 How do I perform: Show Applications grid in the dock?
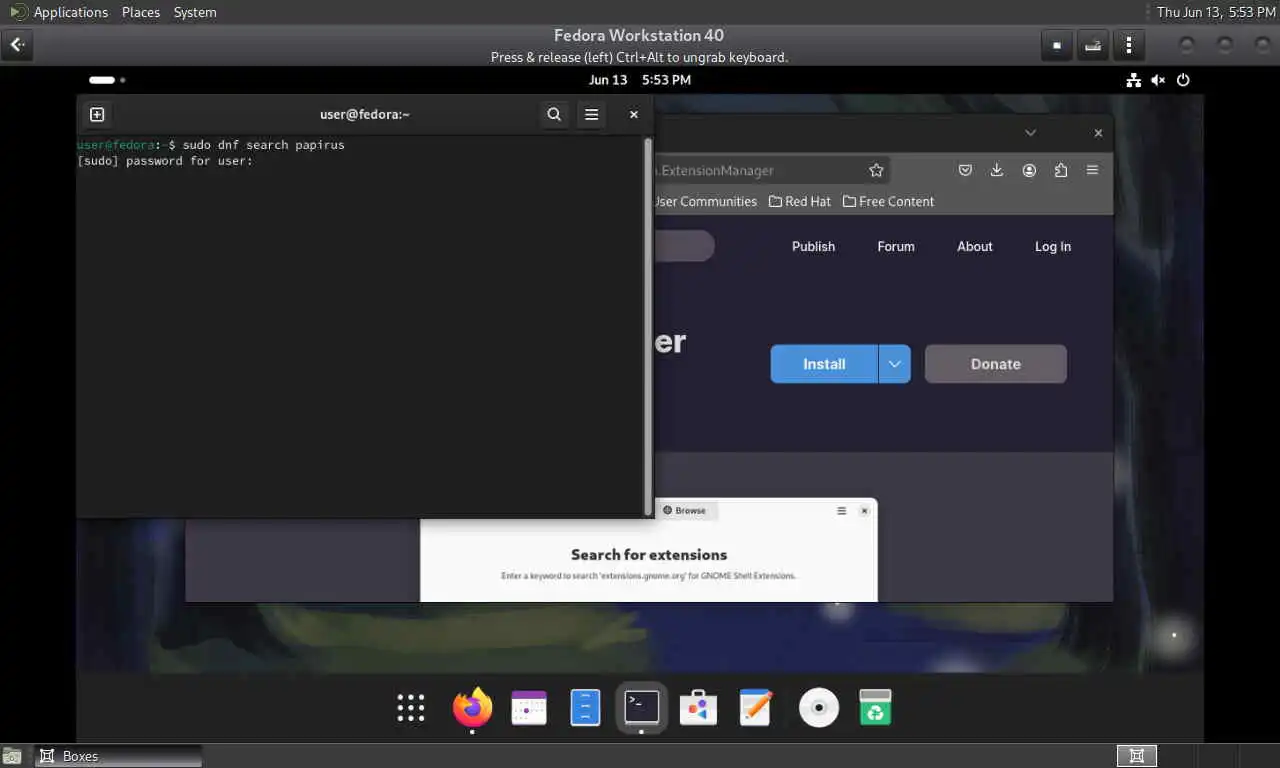pyautogui.click(x=411, y=708)
